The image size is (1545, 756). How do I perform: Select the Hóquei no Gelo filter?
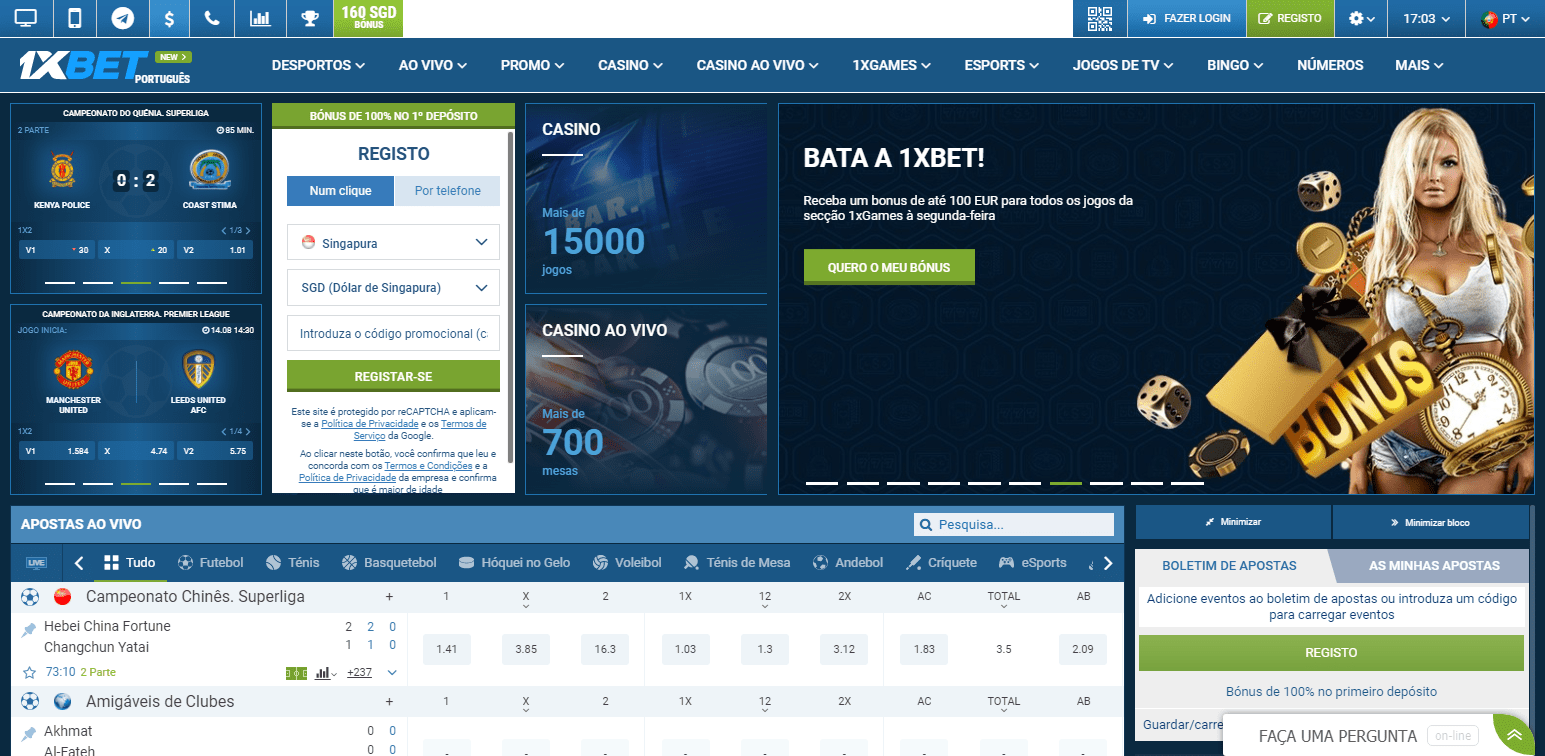pyautogui.click(x=514, y=563)
